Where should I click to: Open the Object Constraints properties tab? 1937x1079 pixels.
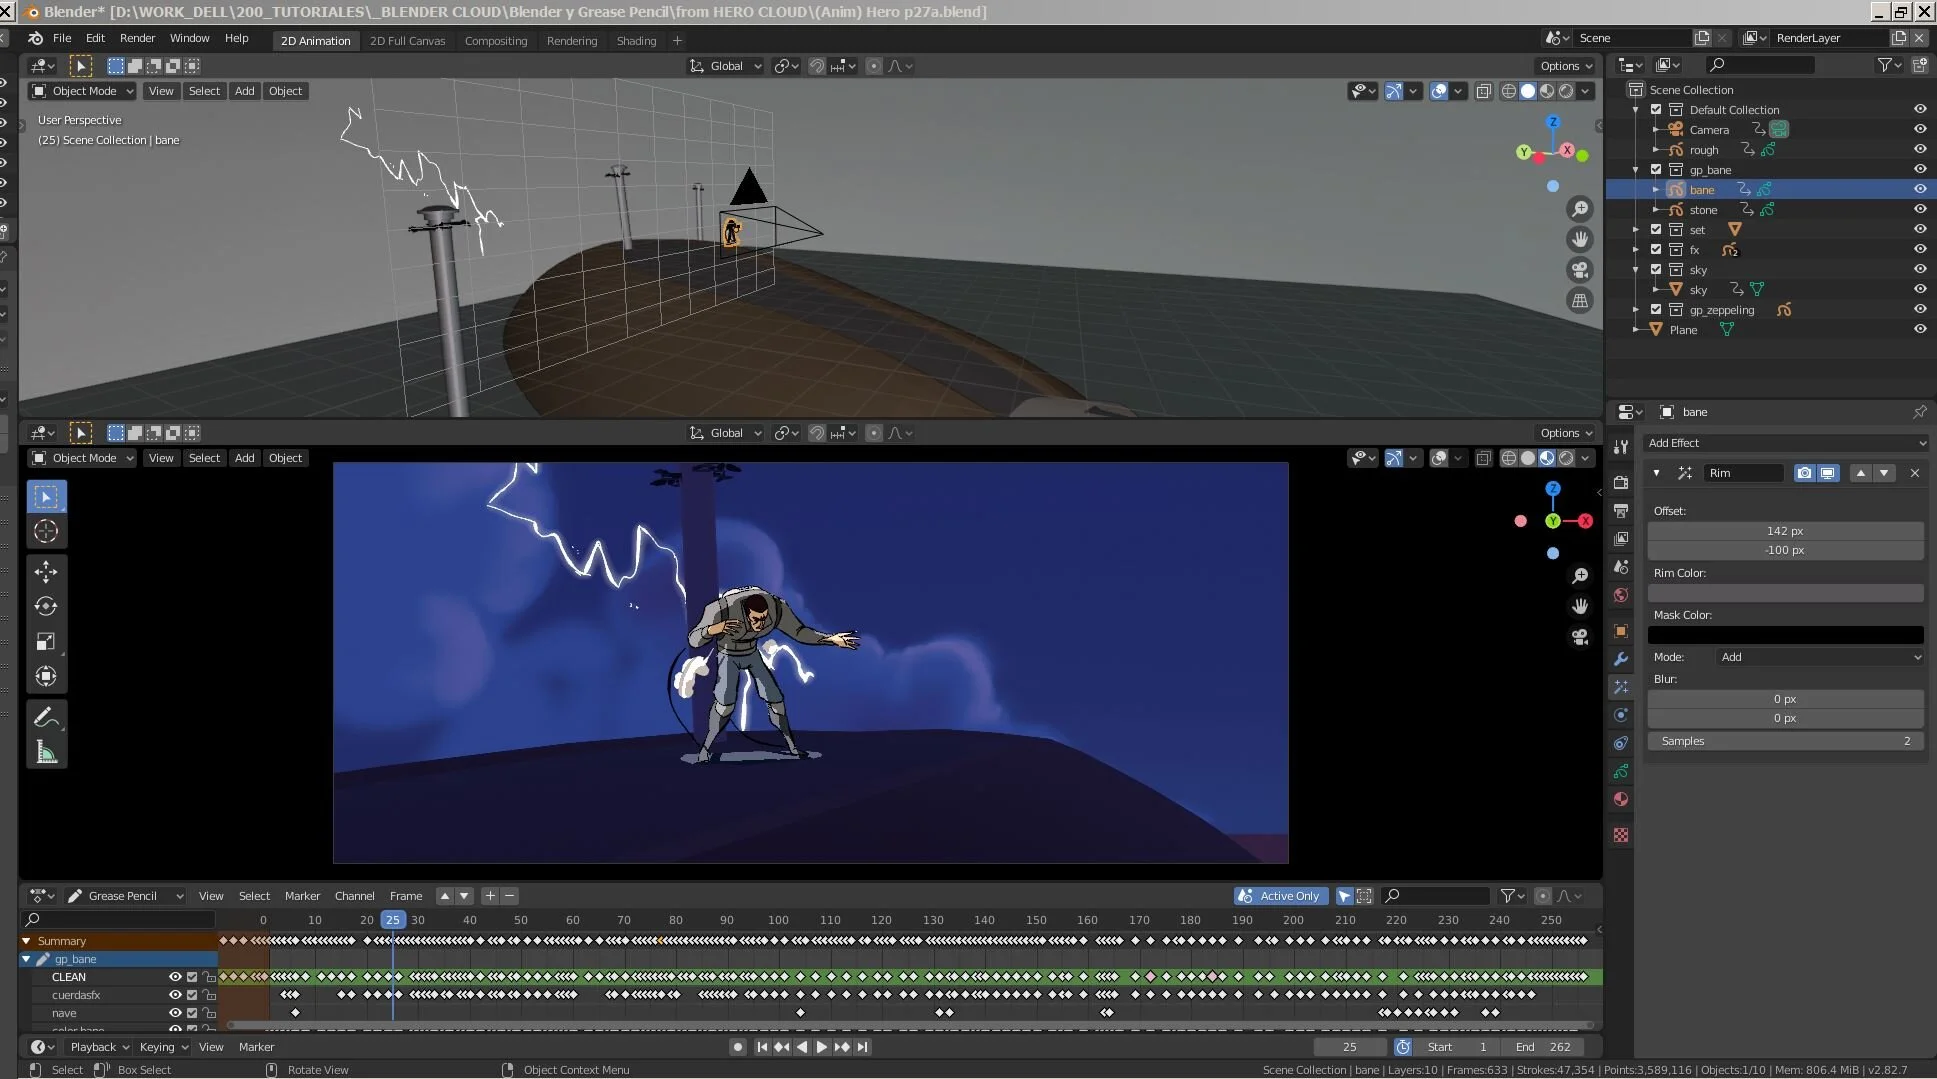click(x=1621, y=743)
